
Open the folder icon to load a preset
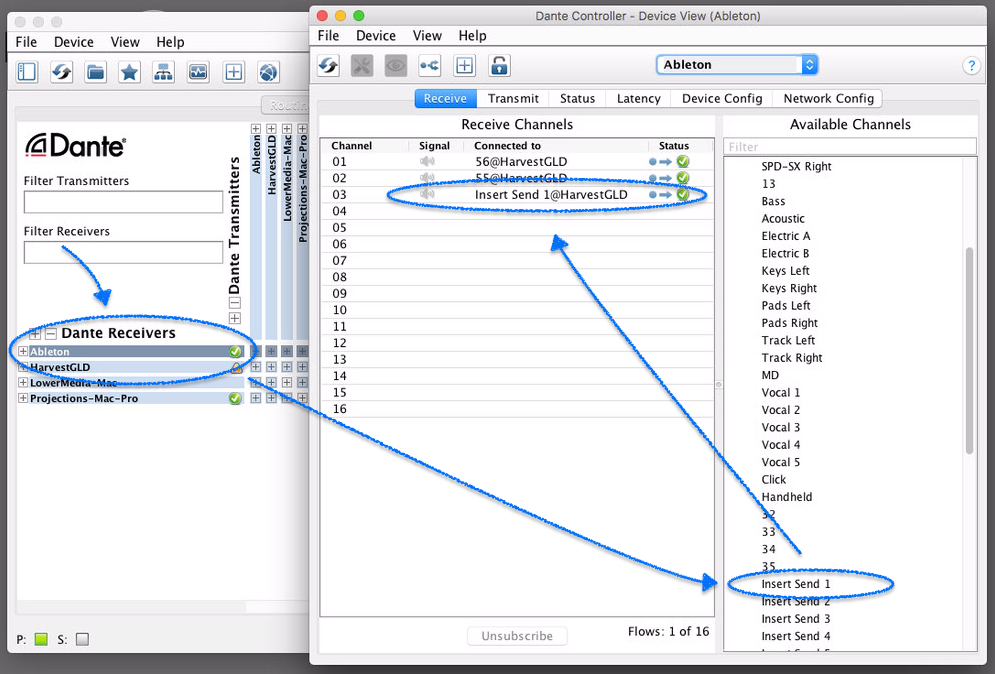click(96, 72)
